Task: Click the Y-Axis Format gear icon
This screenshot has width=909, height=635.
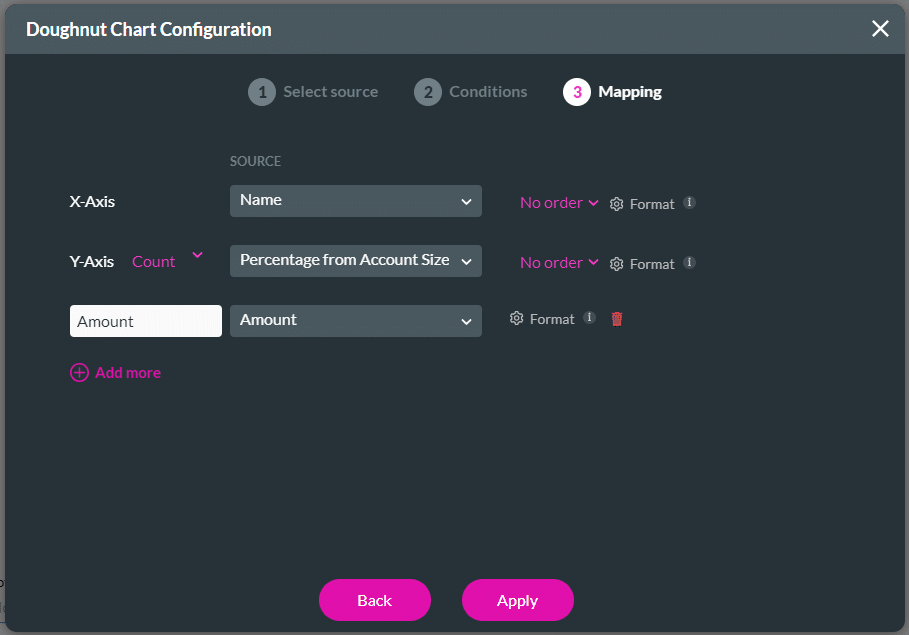Action: (x=617, y=264)
